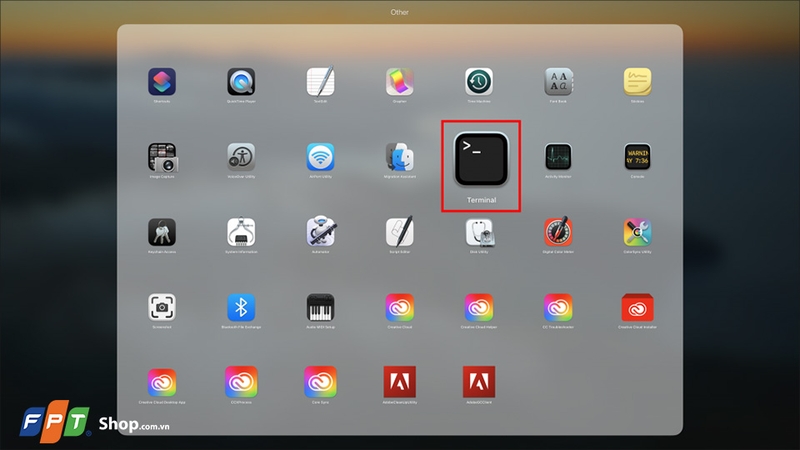Launch the Screenshot app
This screenshot has width=800, height=450.
click(162, 307)
